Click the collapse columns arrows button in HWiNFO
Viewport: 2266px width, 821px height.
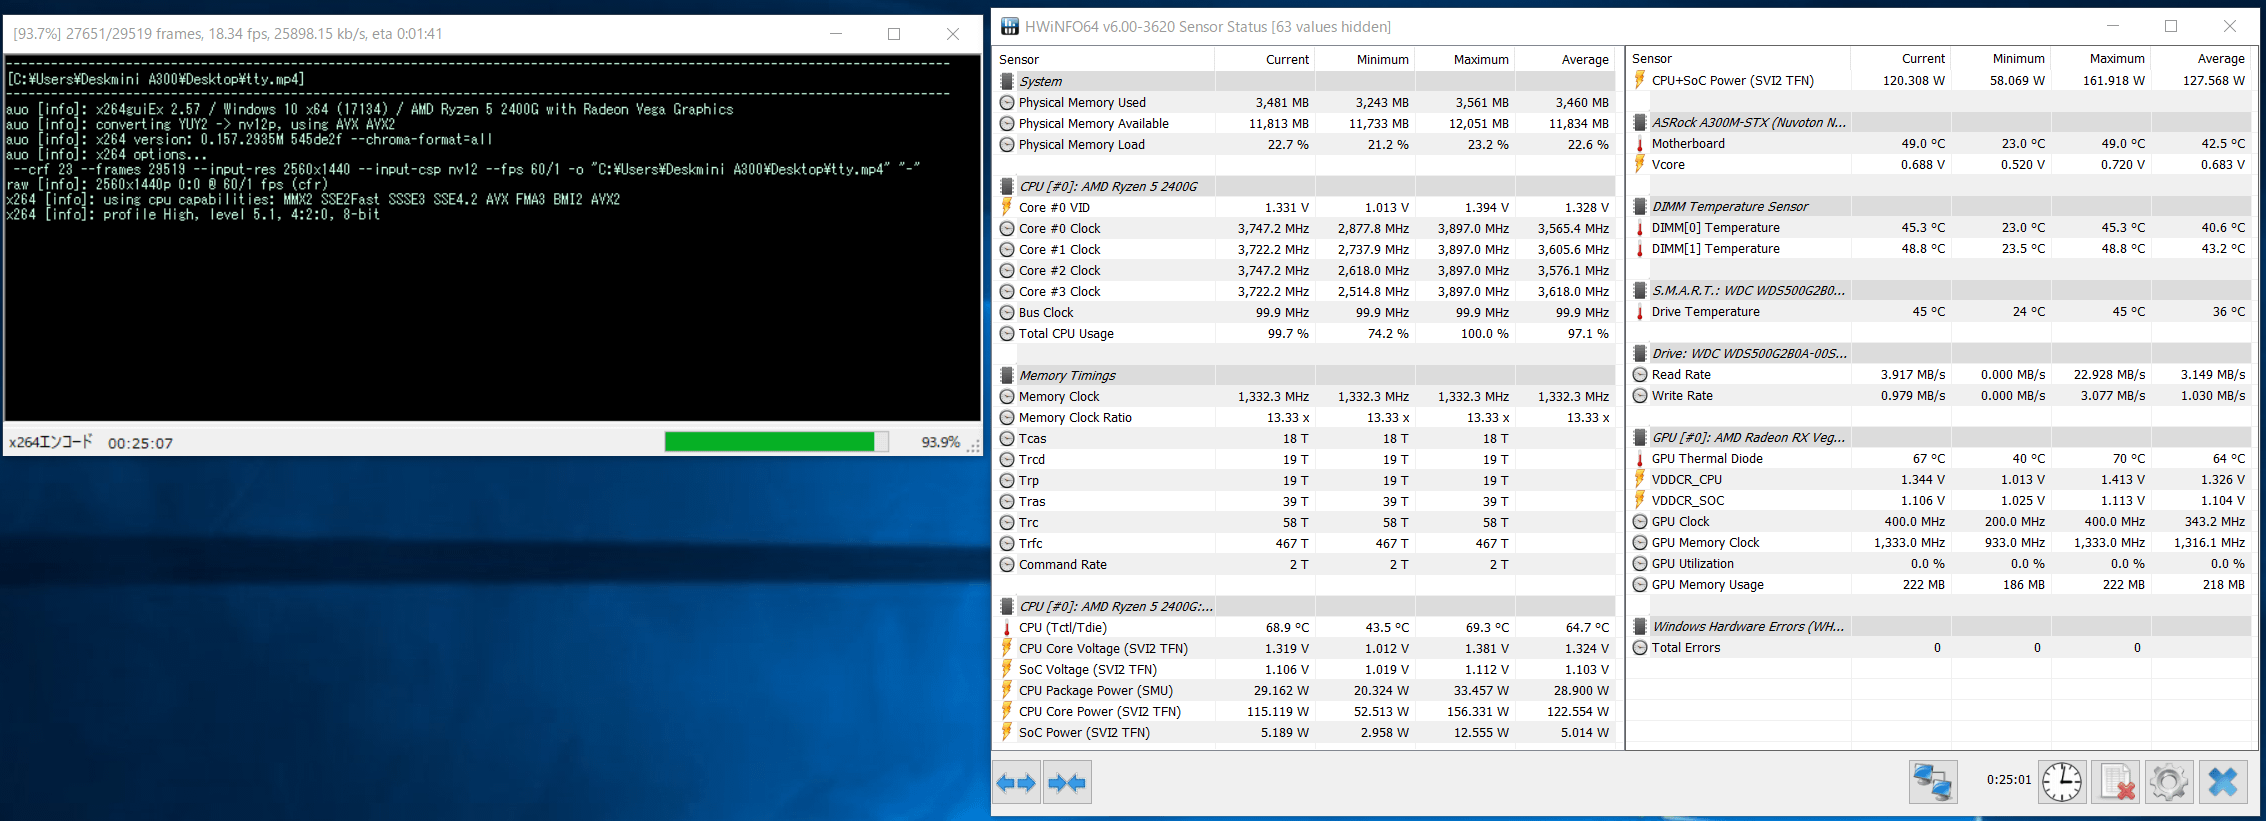pyautogui.click(x=1067, y=783)
